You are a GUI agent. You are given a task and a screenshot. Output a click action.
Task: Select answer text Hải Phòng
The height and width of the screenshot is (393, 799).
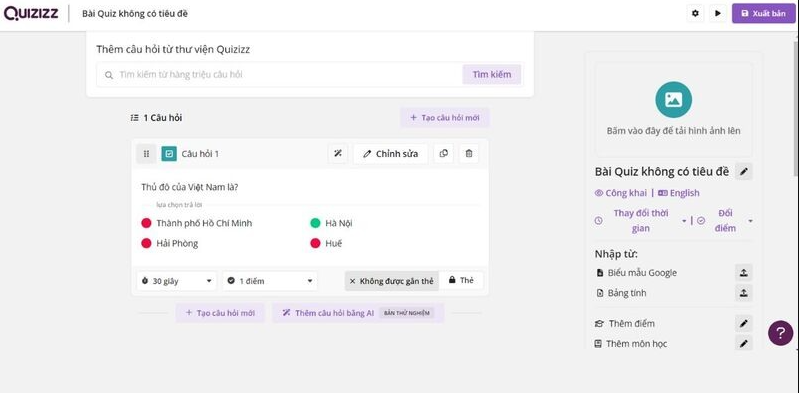177,244
